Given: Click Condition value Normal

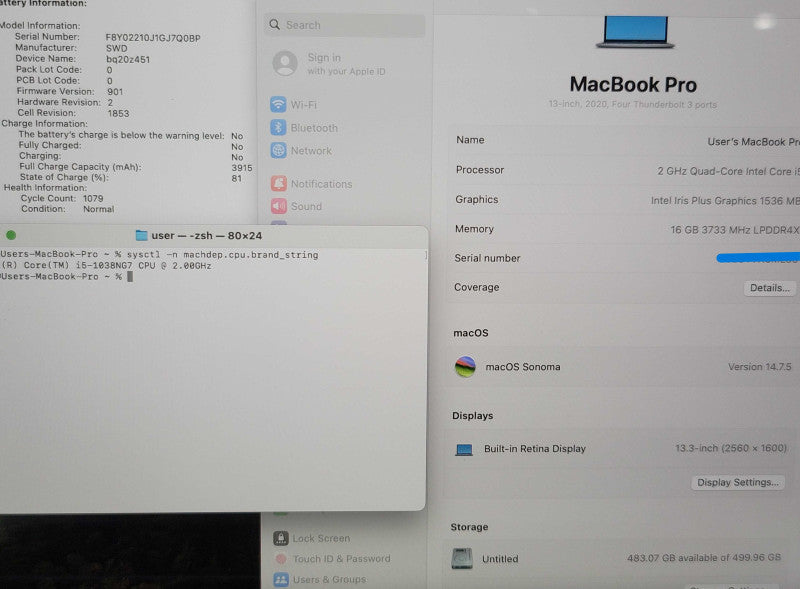Looking at the screenshot, I should 98,209.
